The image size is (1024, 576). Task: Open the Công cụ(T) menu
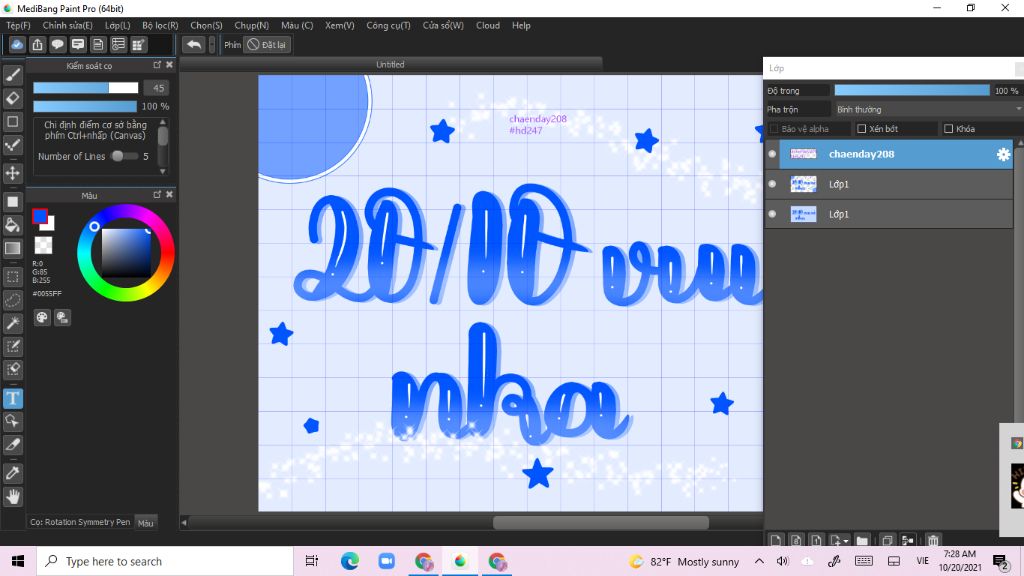coord(388,25)
